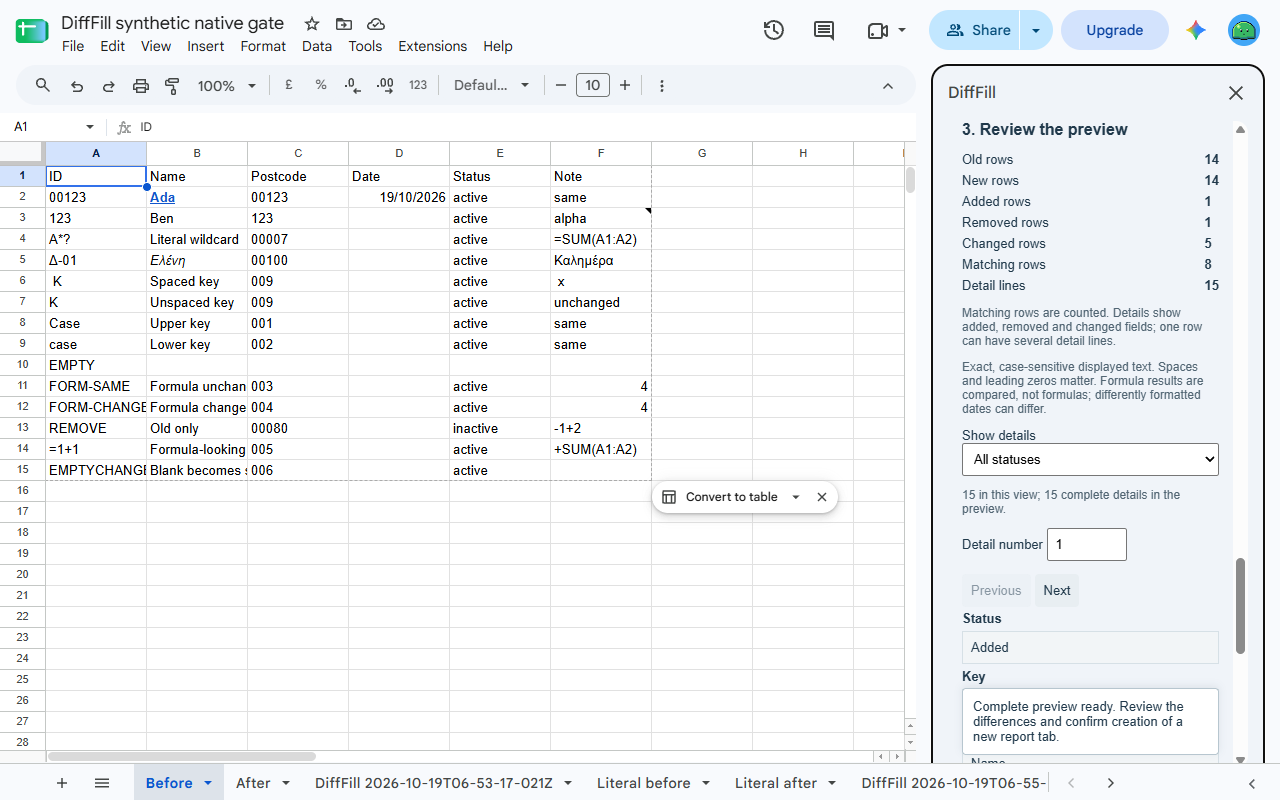Viewport: 1280px width, 800px height.
Task: Open the comments panel icon
Action: [824, 30]
